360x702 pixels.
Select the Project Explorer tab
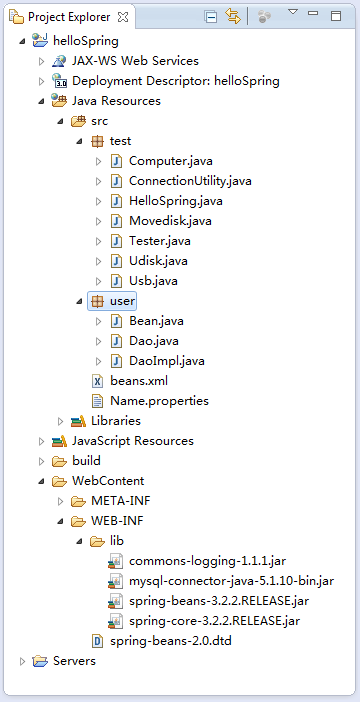click(x=69, y=17)
